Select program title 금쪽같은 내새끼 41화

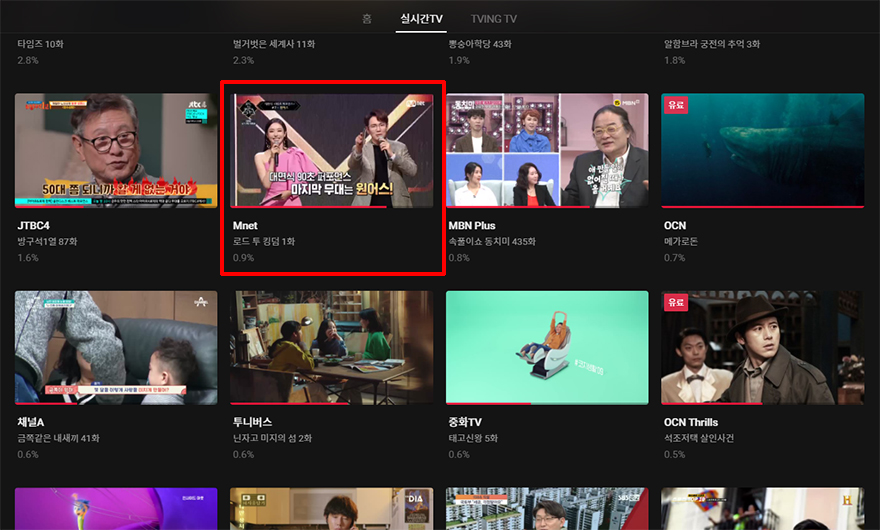(58, 438)
